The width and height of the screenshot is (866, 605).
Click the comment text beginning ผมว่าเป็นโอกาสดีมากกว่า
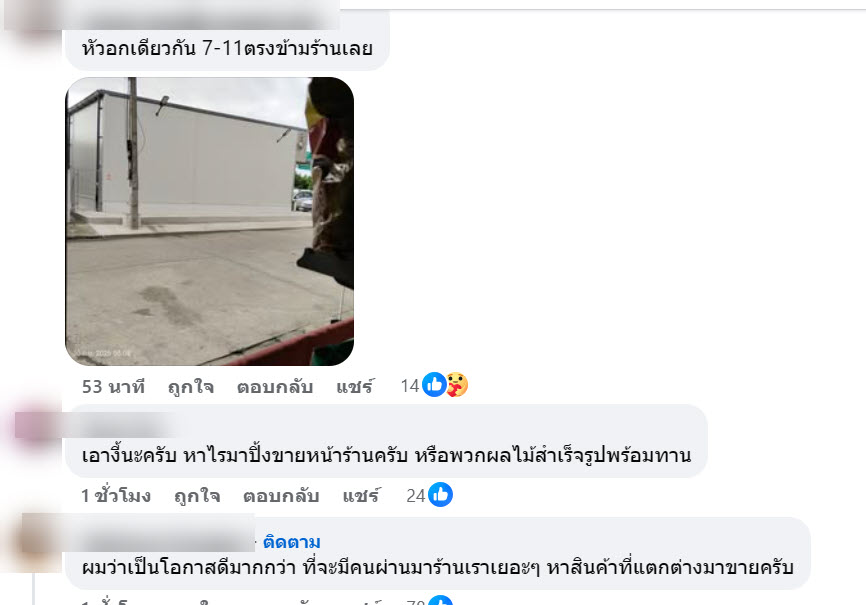(437, 567)
